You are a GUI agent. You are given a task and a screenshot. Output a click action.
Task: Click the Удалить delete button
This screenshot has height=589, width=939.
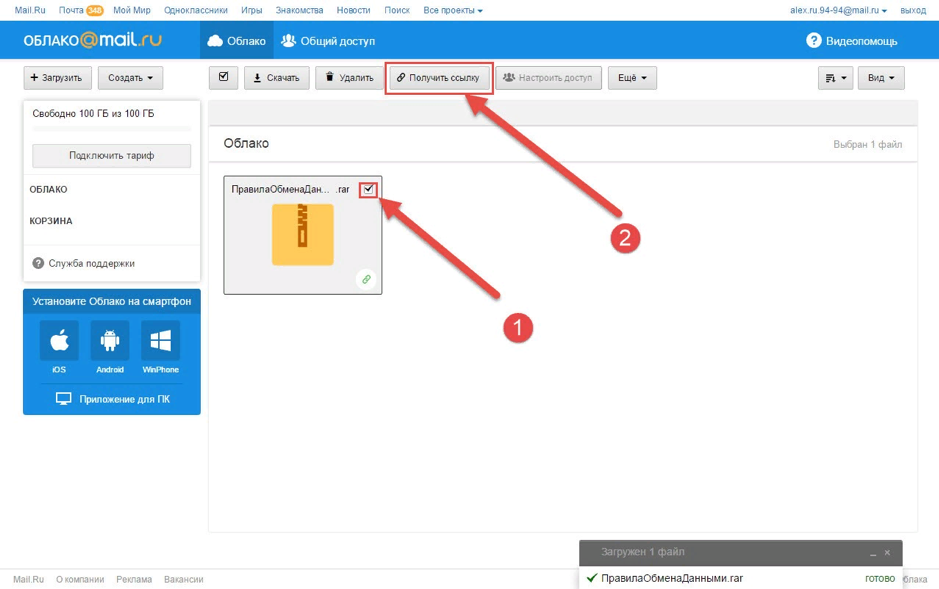(349, 78)
